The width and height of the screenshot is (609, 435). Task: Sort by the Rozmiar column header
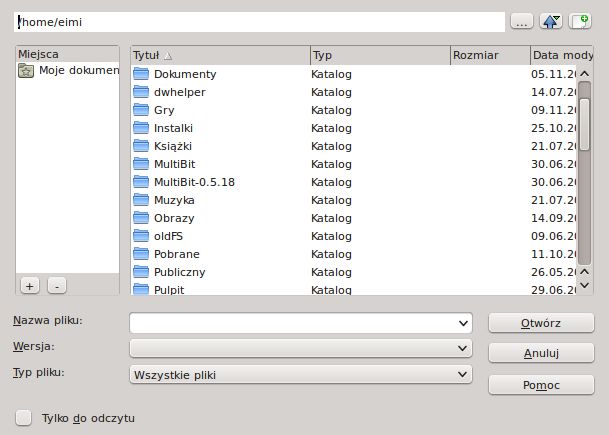coord(490,55)
